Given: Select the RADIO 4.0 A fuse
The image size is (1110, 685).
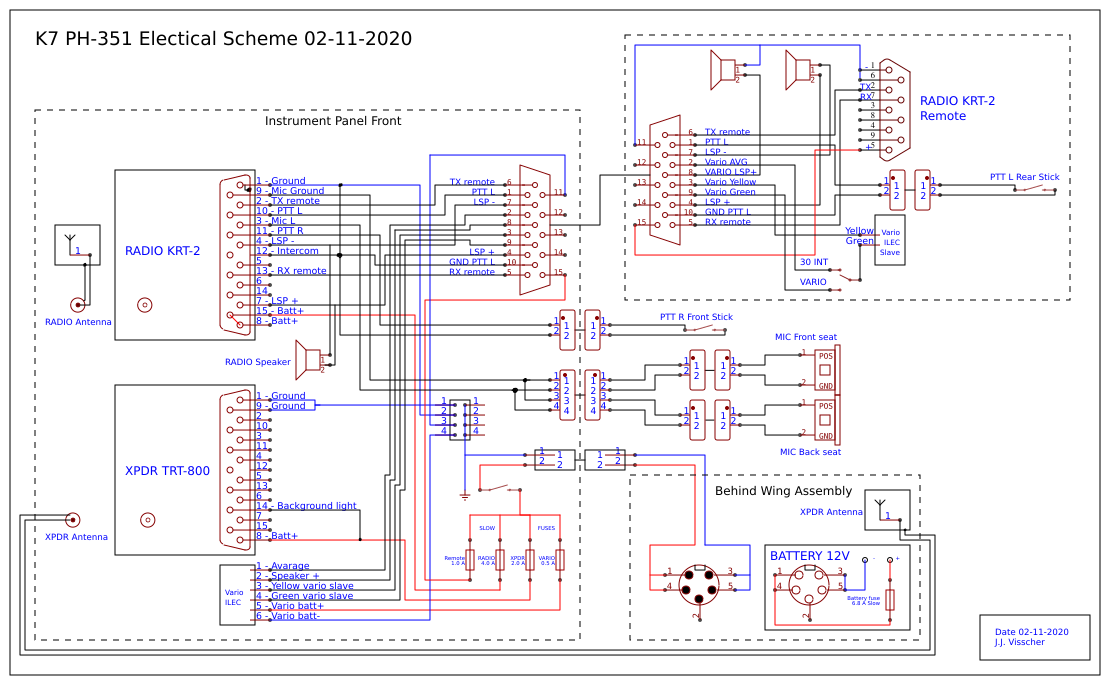Looking at the screenshot, I should pyautogui.click(x=500, y=560).
